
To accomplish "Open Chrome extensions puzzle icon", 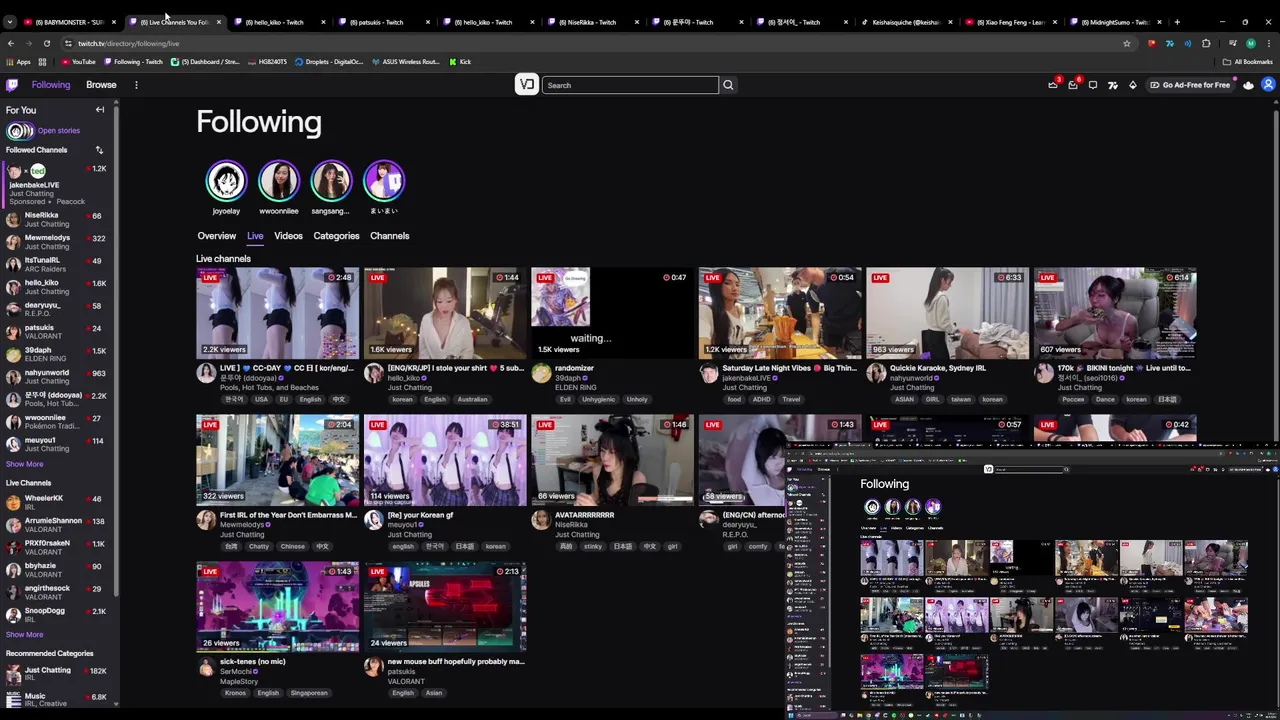I will click(1206, 43).
